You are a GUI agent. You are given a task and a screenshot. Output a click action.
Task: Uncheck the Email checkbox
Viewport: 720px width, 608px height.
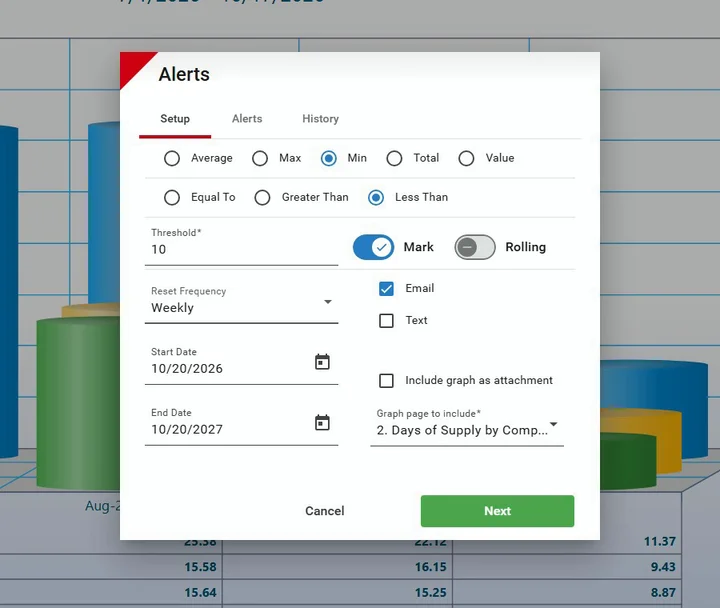(x=386, y=289)
